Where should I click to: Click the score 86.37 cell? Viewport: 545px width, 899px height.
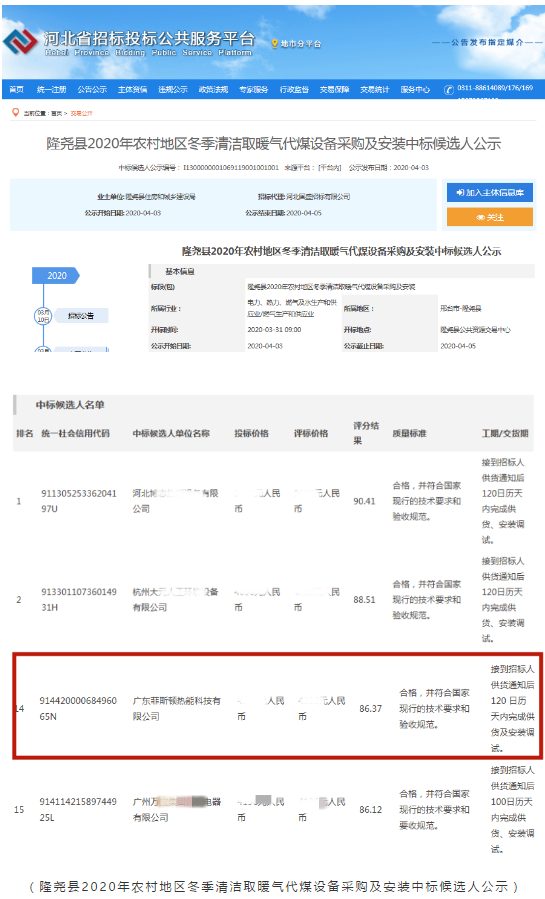coord(371,709)
